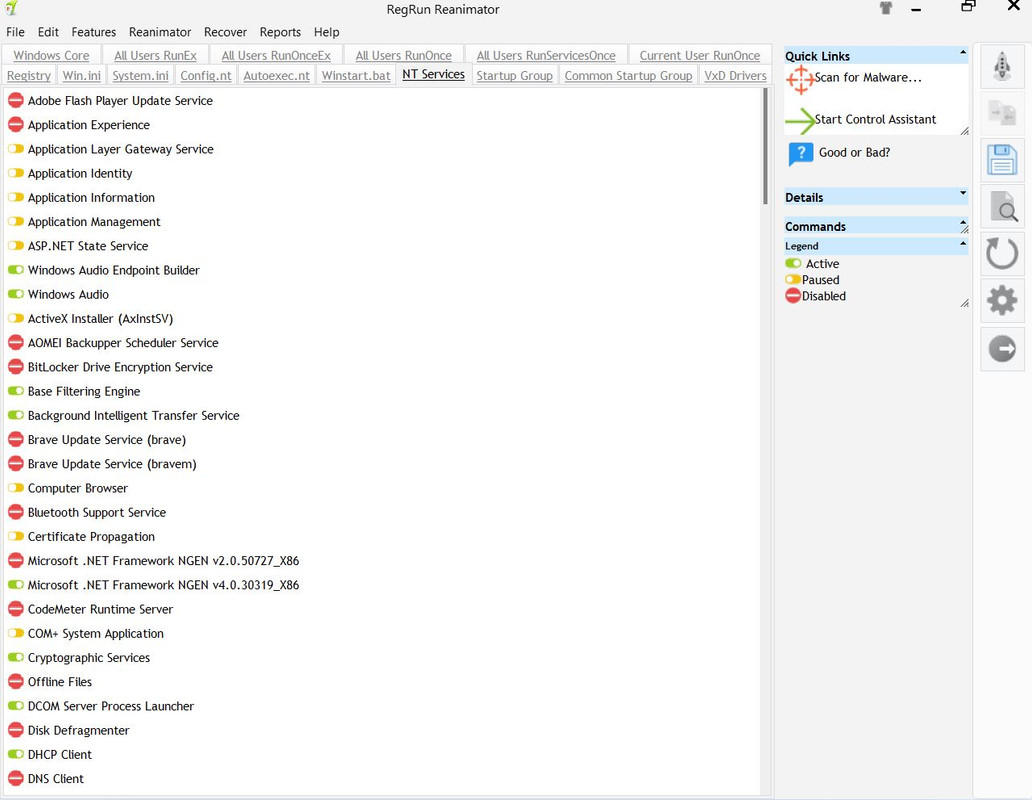Expand the Details panel arrow
This screenshot has height=800, width=1032.
point(963,193)
